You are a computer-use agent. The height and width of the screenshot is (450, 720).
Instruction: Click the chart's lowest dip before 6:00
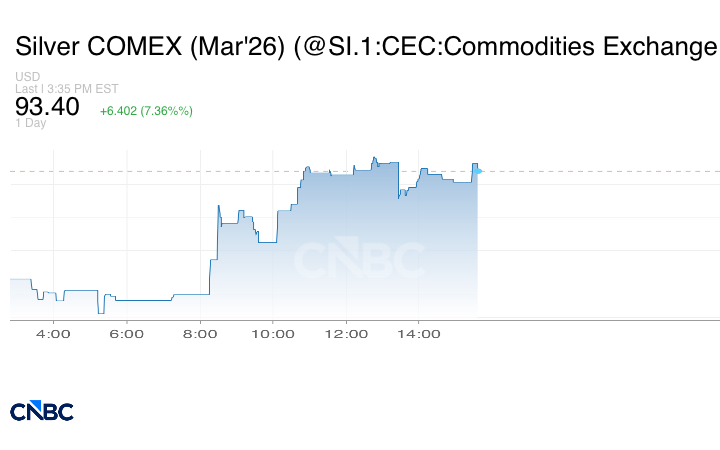(x=100, y=312)
